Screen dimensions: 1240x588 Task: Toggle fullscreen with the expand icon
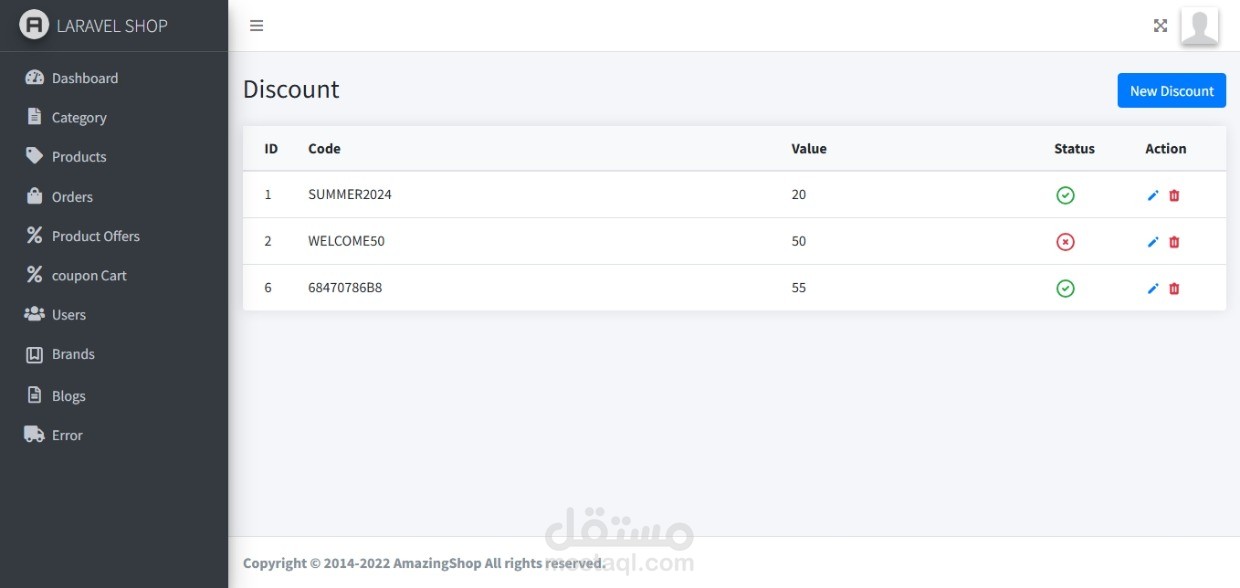coord(1160,26)
